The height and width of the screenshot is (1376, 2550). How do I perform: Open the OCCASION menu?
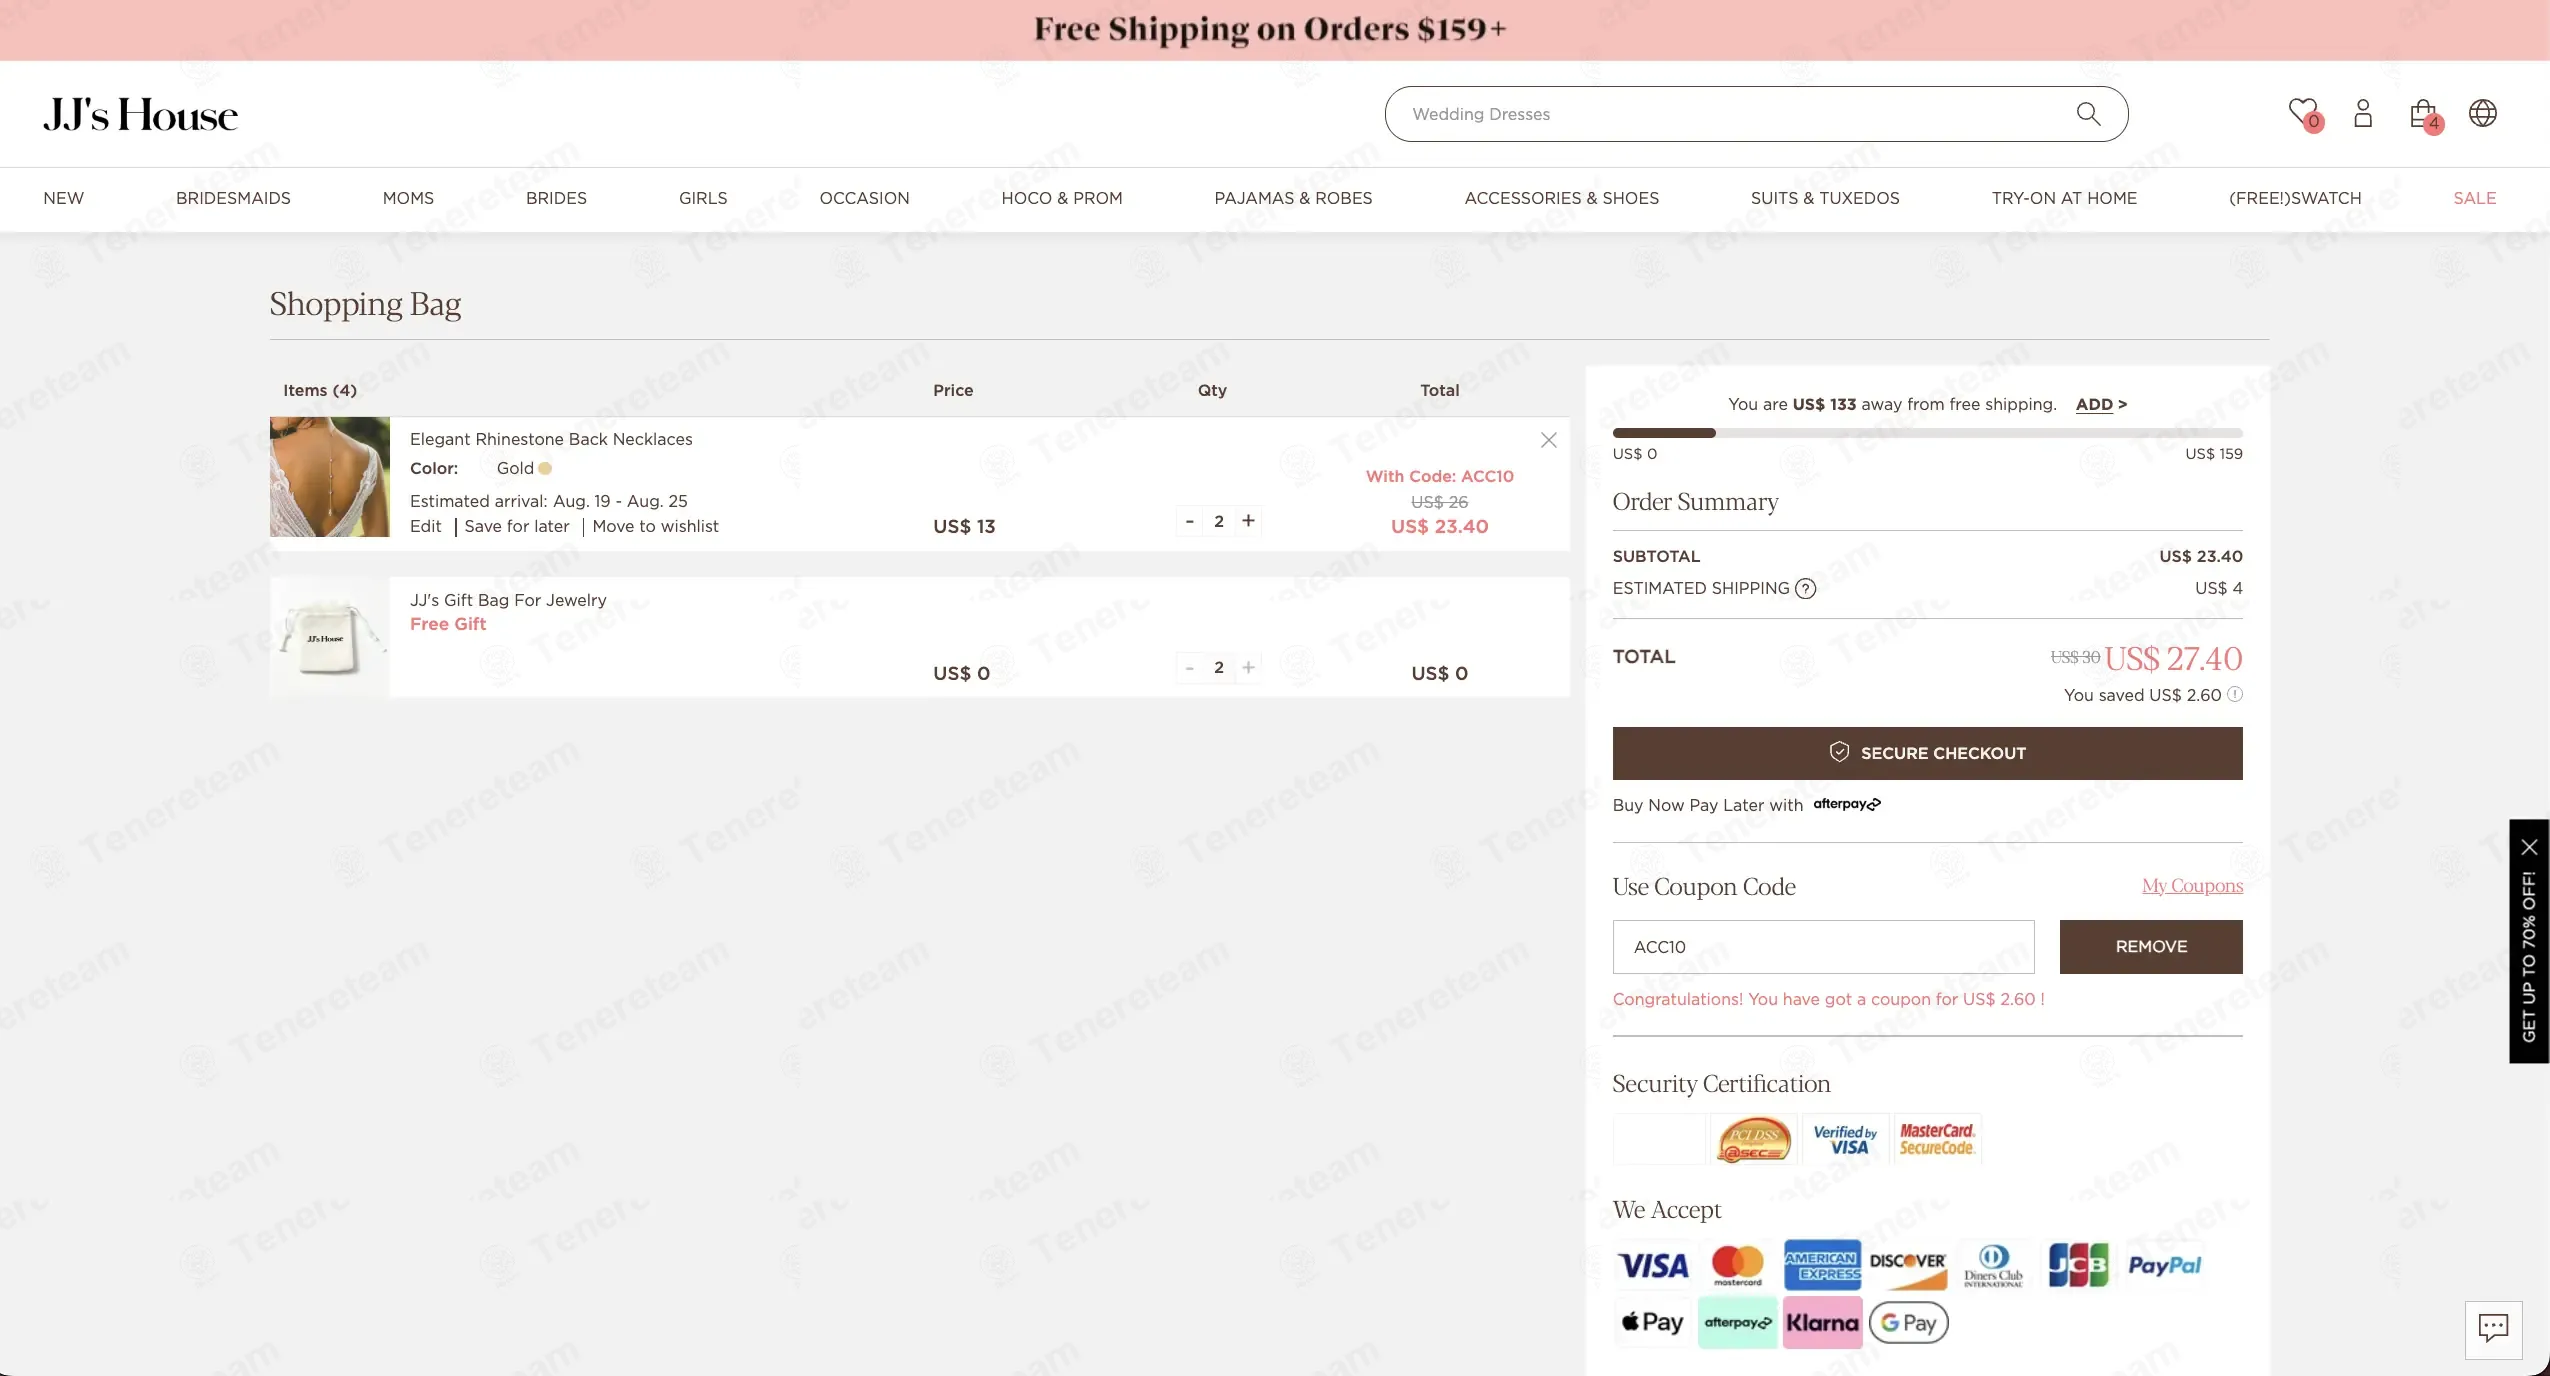(x=865, y=198)
